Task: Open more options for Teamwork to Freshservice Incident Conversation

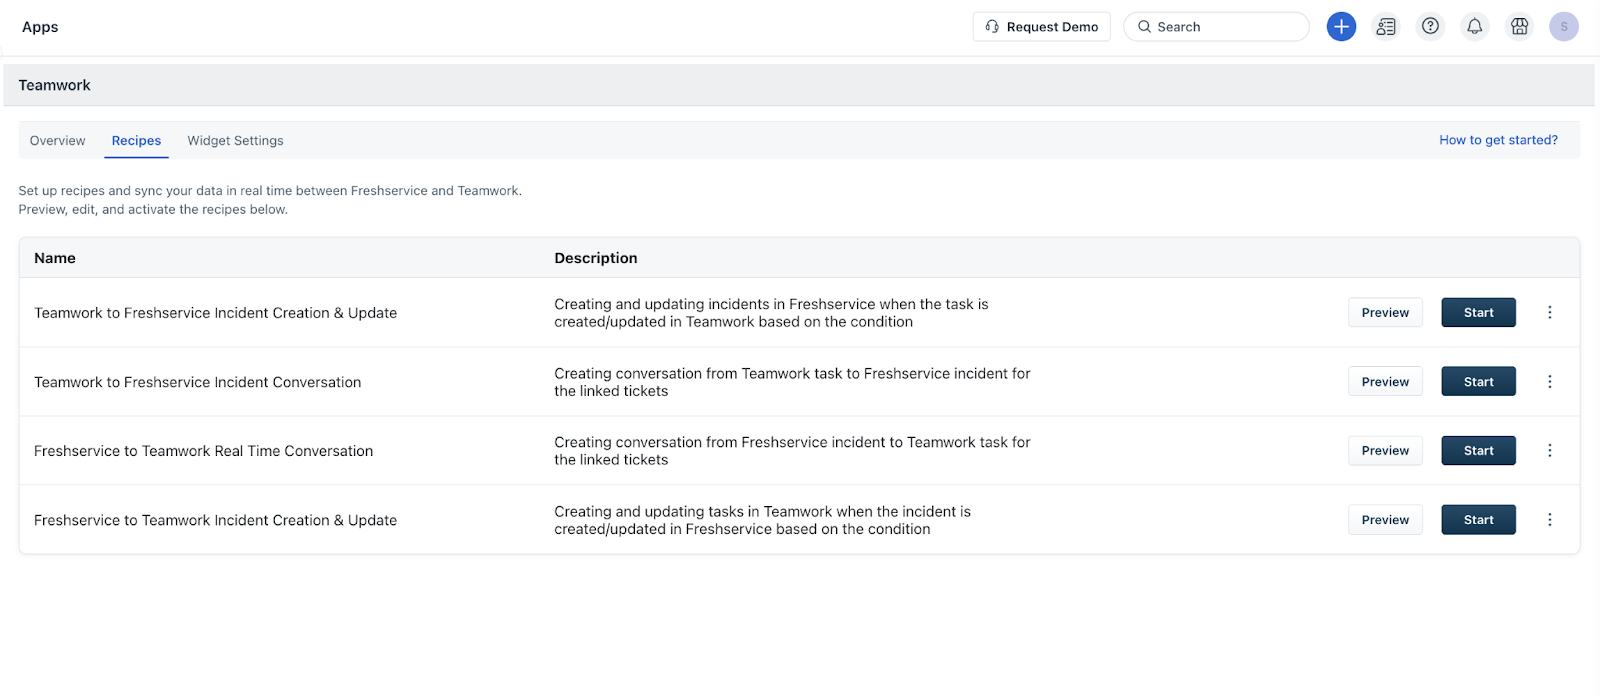Action: (x=1550, y=382)
